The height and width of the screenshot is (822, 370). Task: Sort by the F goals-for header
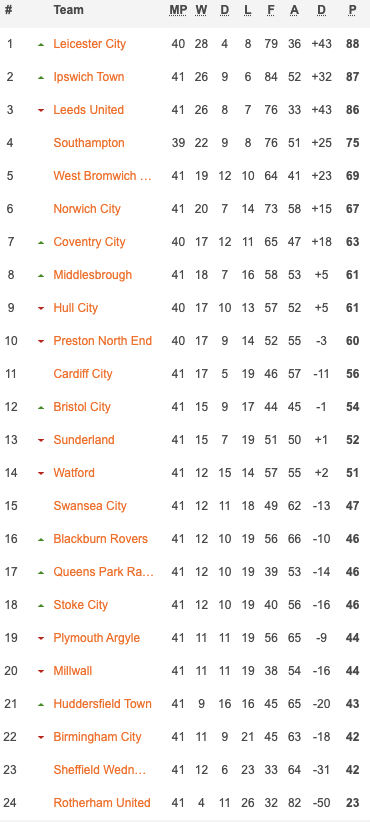point(271,10)
